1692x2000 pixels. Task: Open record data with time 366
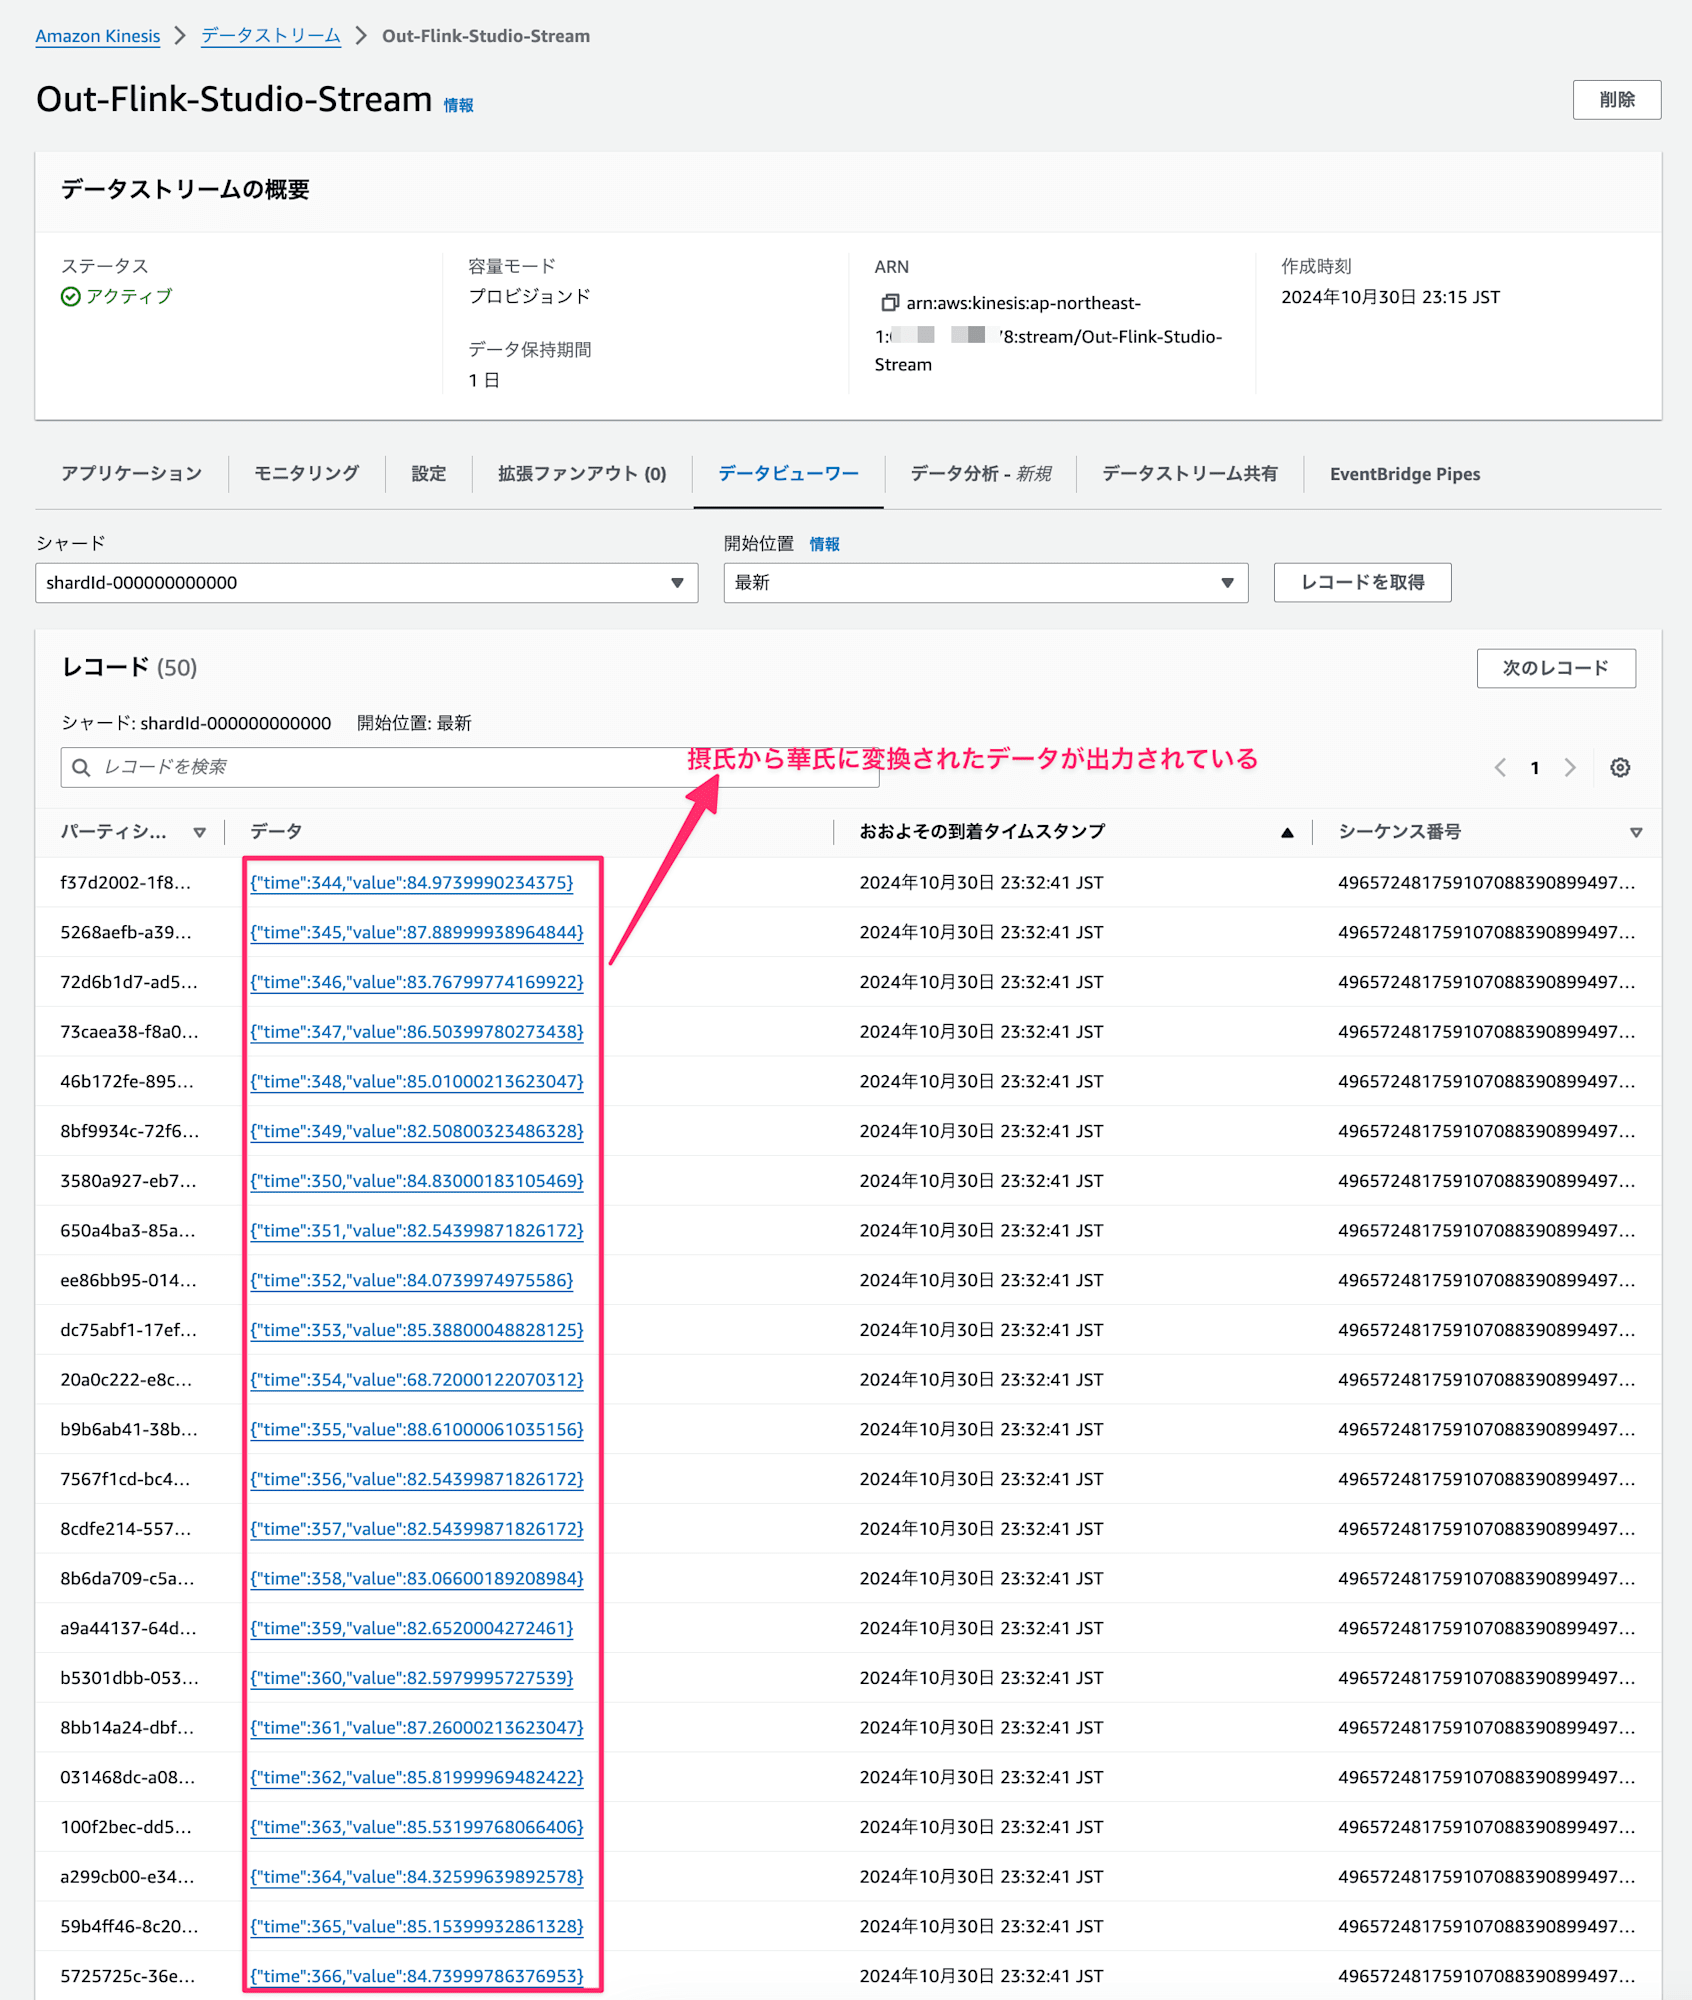(416, 1976)
